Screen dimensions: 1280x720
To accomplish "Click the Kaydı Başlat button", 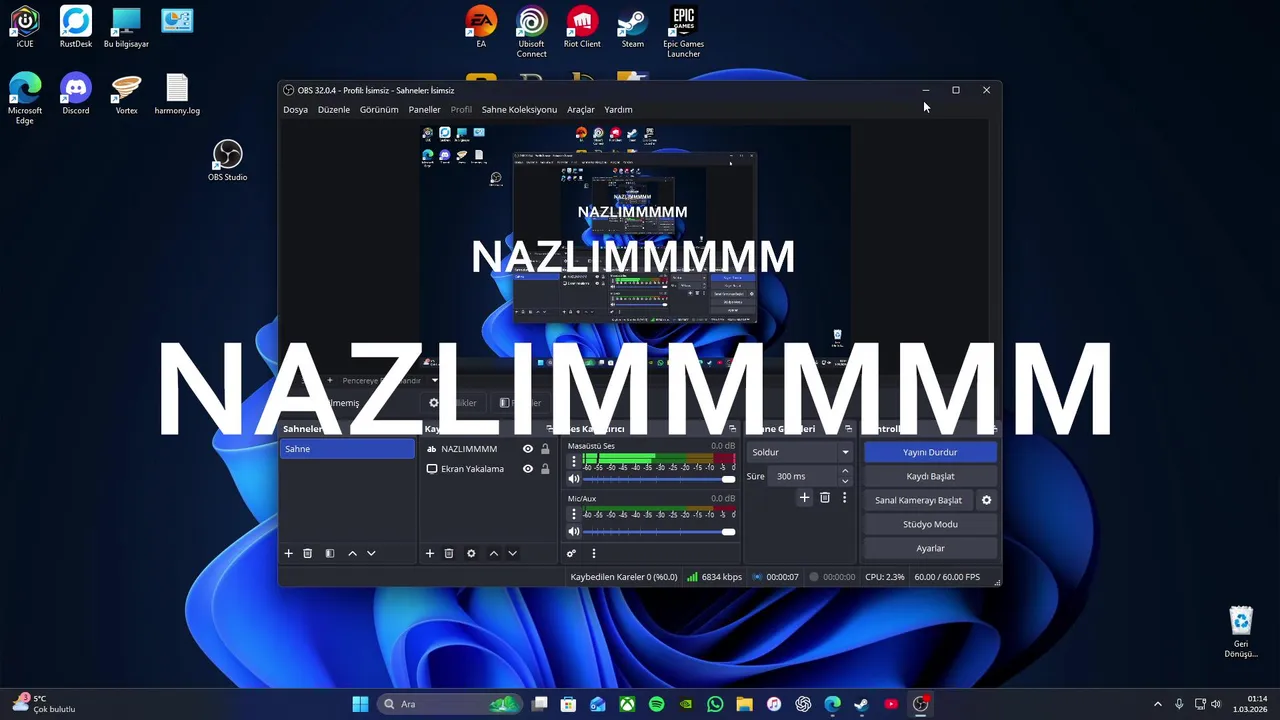I will [930, 476].
